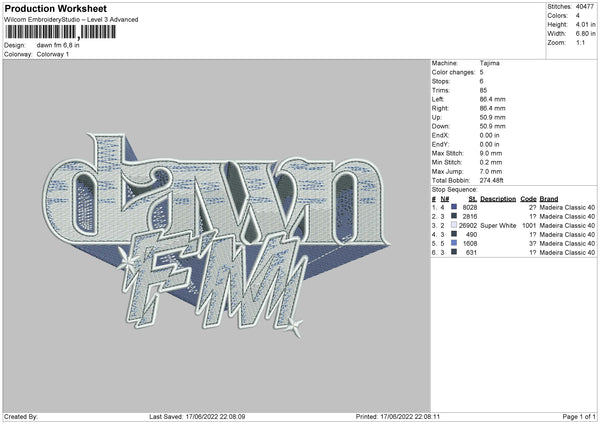Click the 'N#' column header

445,199
